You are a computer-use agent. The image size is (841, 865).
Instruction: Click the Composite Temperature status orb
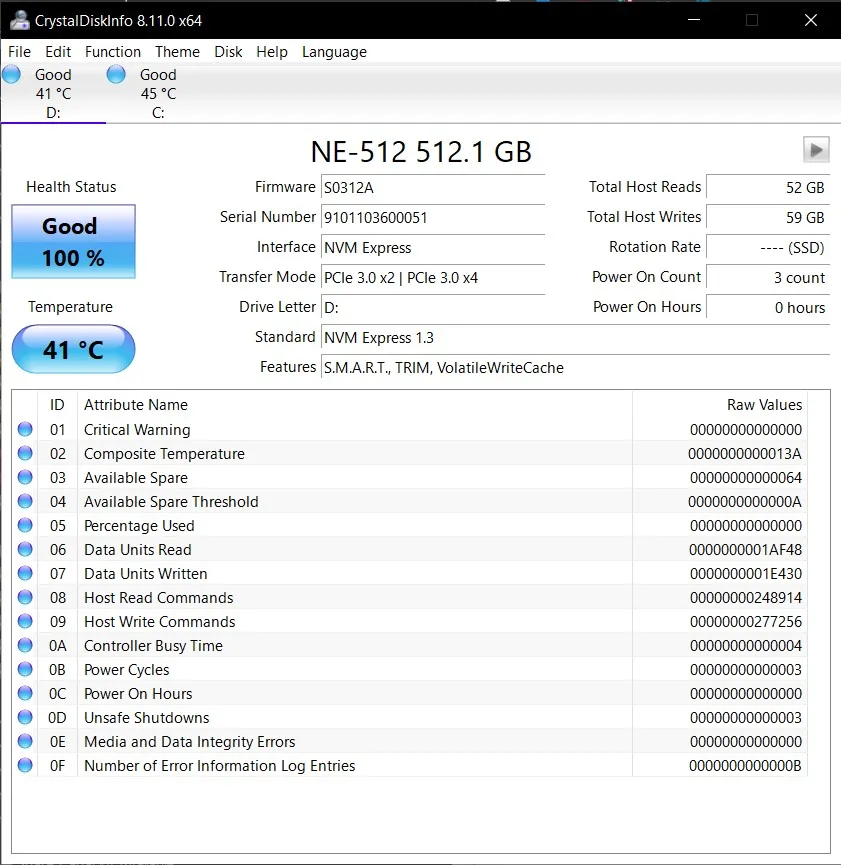coord(25,454)
